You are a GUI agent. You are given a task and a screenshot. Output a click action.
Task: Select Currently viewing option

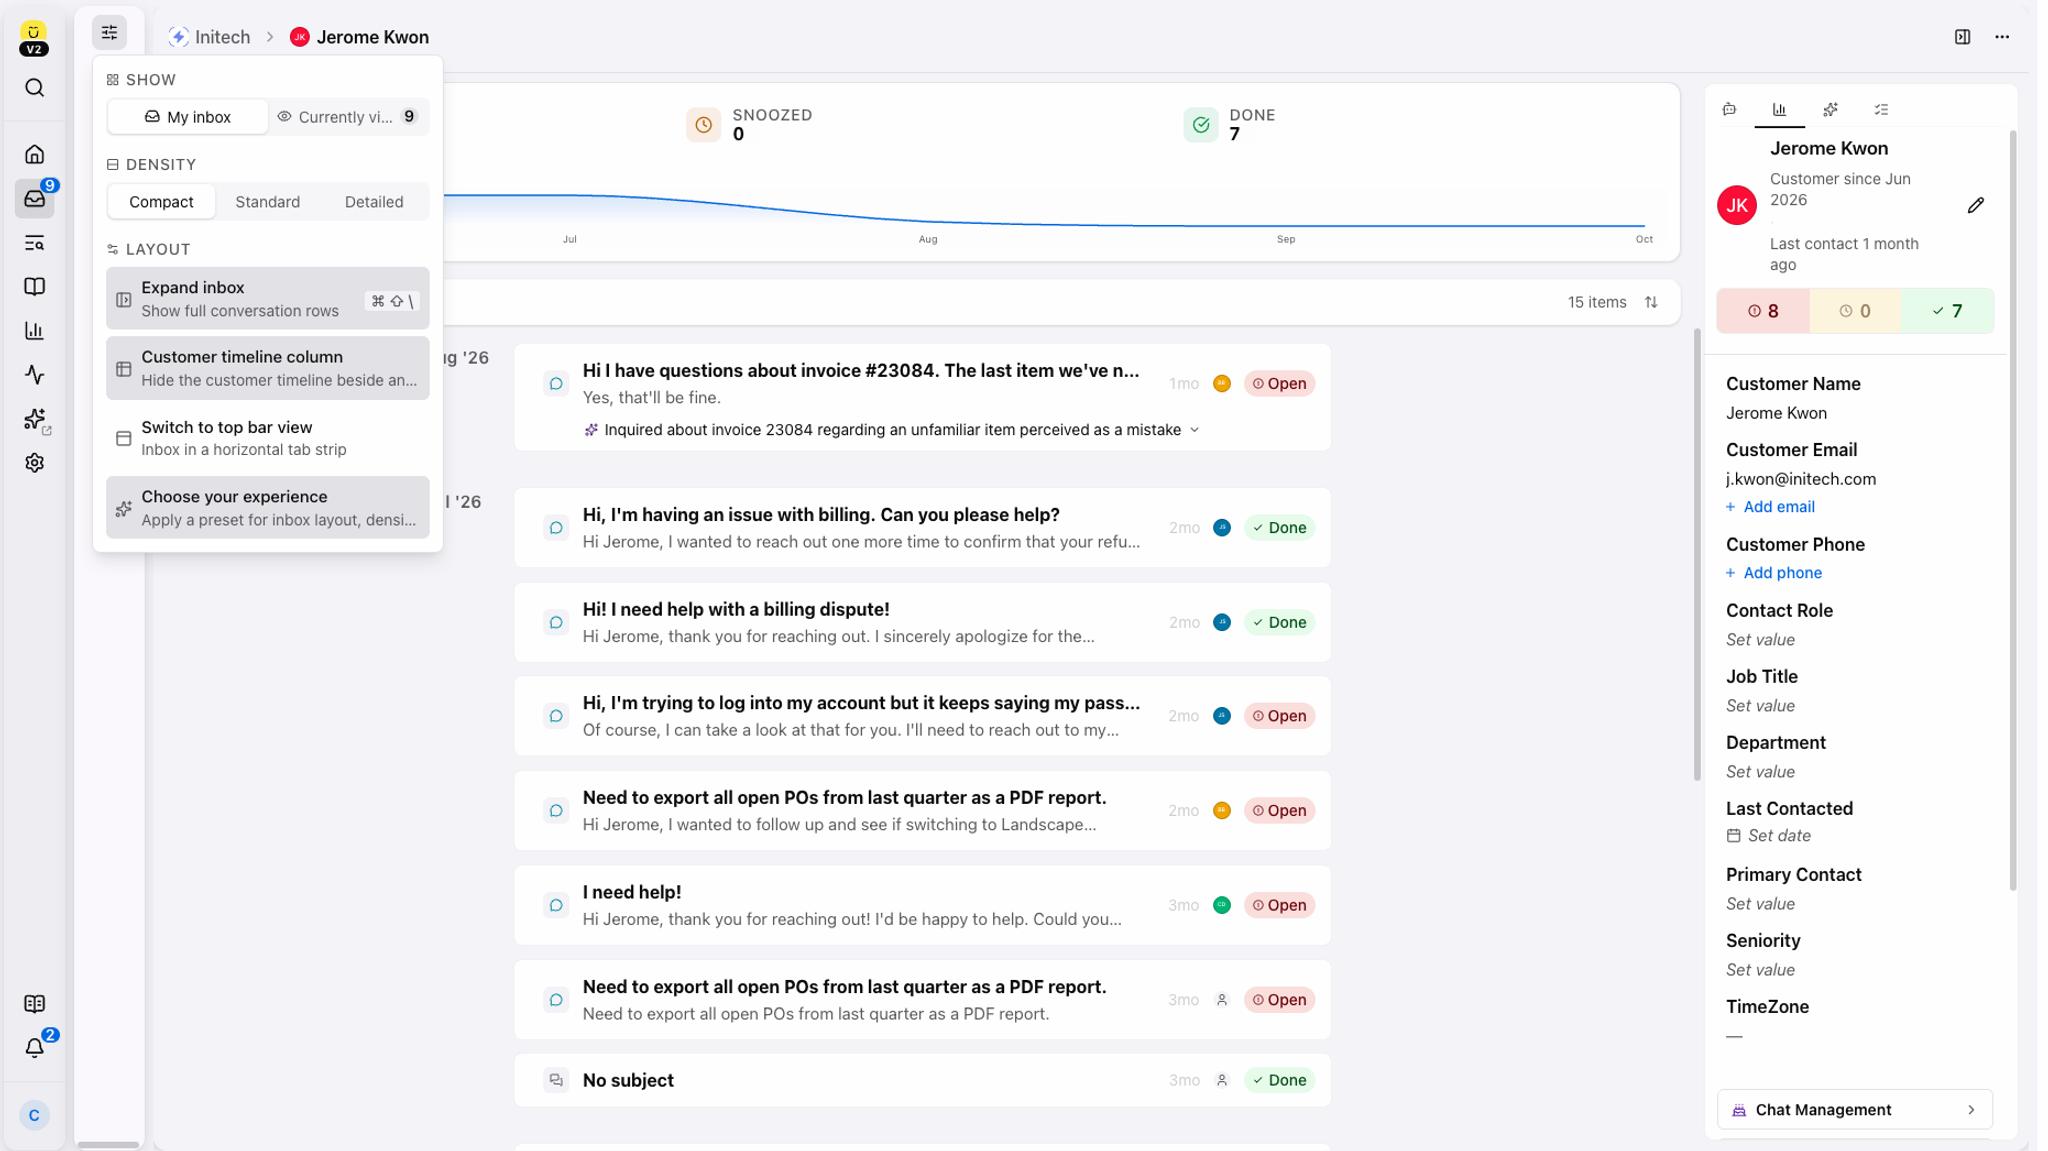point(348,117)
